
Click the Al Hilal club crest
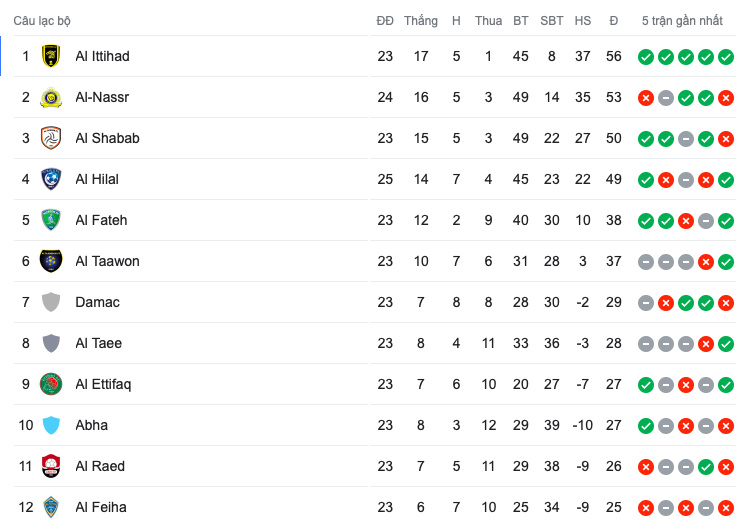click(x=51, y=180)
